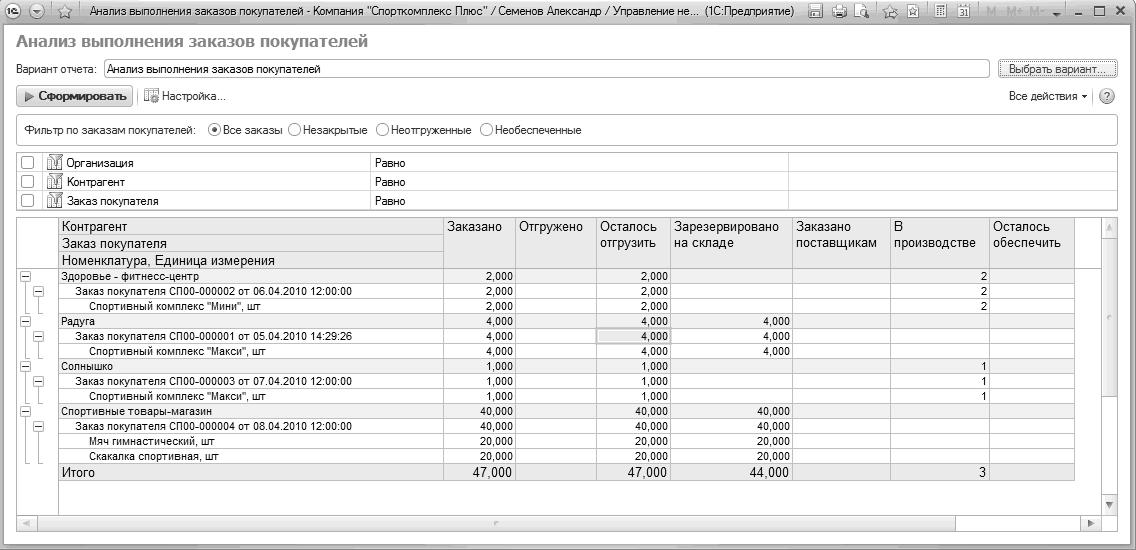Select the Все заказы radio button
This screenshot has width=1136, height=550.
(214, 130)
